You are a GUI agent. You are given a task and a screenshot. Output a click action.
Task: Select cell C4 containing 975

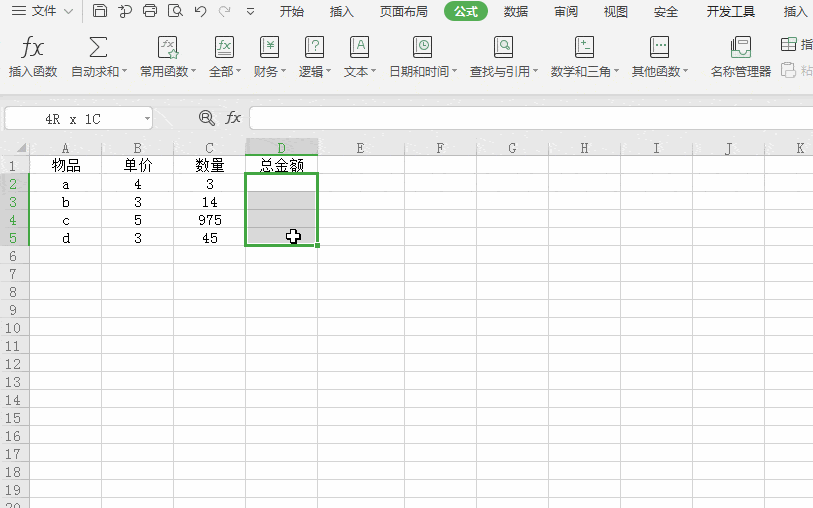tap(209, 220)
